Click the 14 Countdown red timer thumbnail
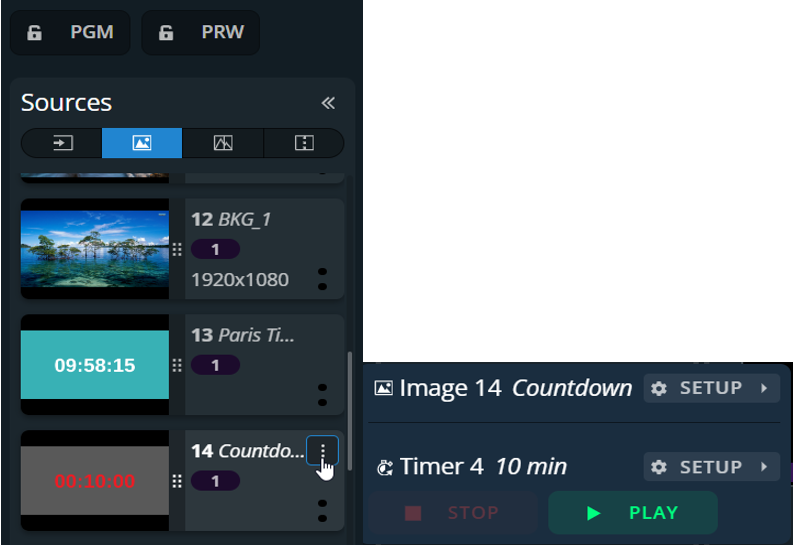The image size is (793, 545). tap(95, 480)
